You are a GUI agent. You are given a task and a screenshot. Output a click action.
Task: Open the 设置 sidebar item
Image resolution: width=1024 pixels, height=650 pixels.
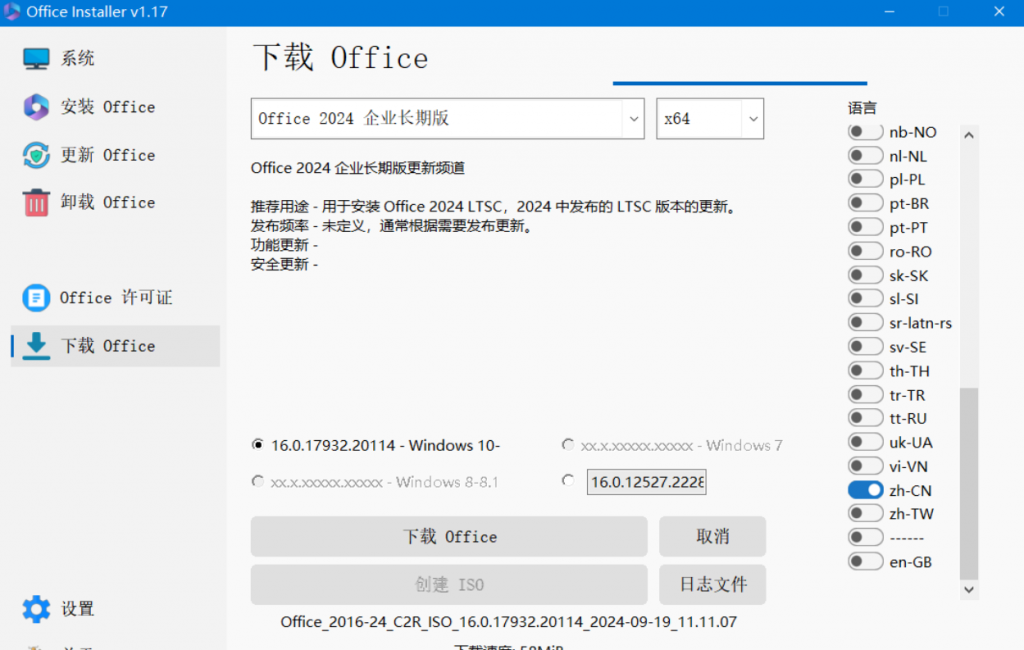[115, 609]
